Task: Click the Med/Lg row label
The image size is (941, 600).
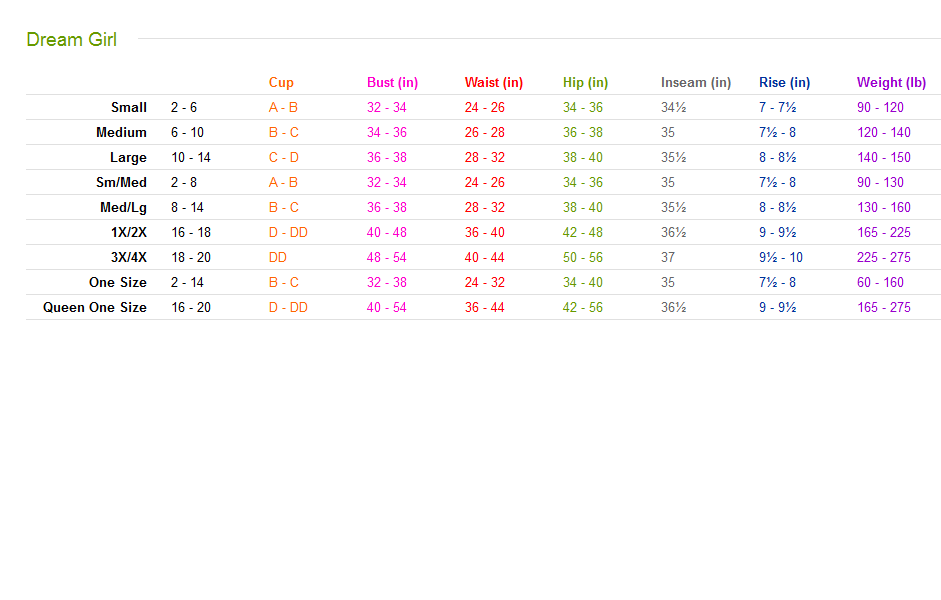Action: (124, 208)
